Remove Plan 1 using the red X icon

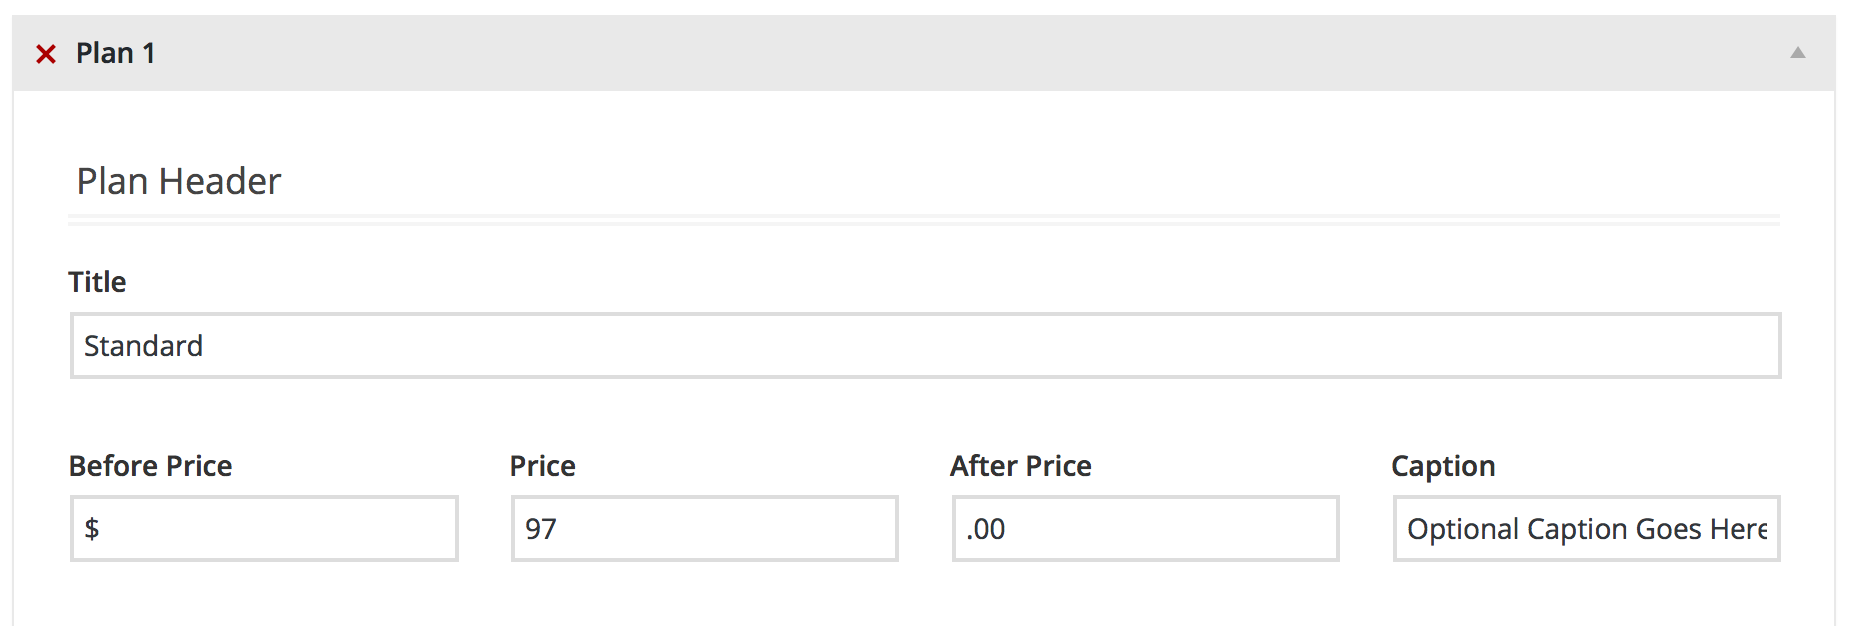[46, 54]
